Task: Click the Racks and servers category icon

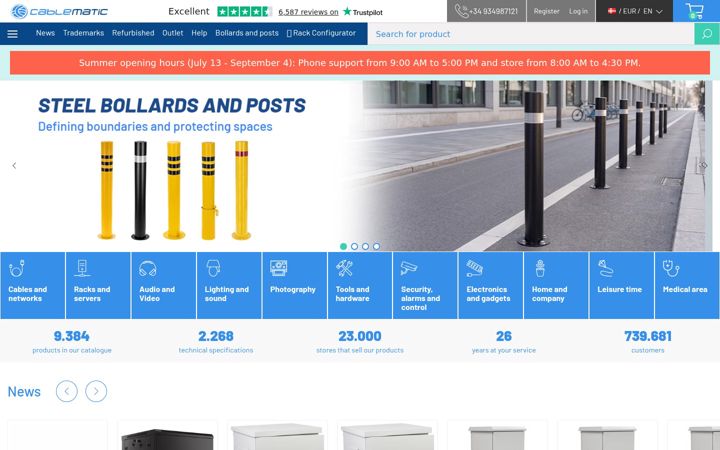Action: (x=82, y=268)
